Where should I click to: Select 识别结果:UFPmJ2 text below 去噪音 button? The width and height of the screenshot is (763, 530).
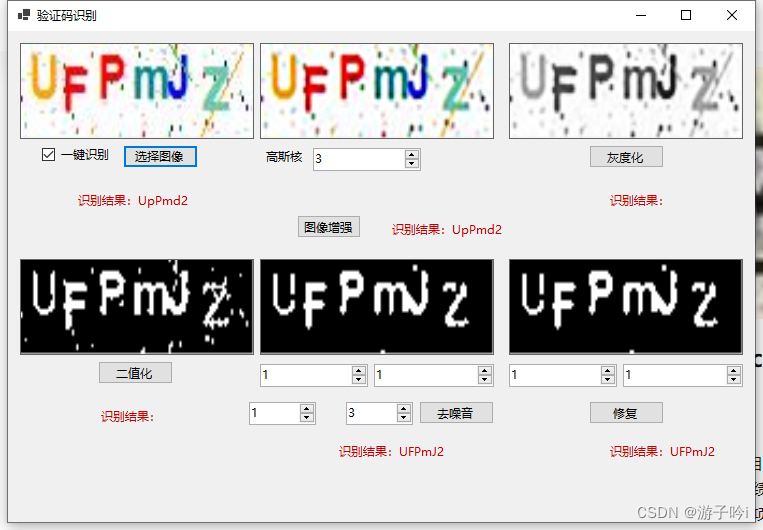point(391,452)
